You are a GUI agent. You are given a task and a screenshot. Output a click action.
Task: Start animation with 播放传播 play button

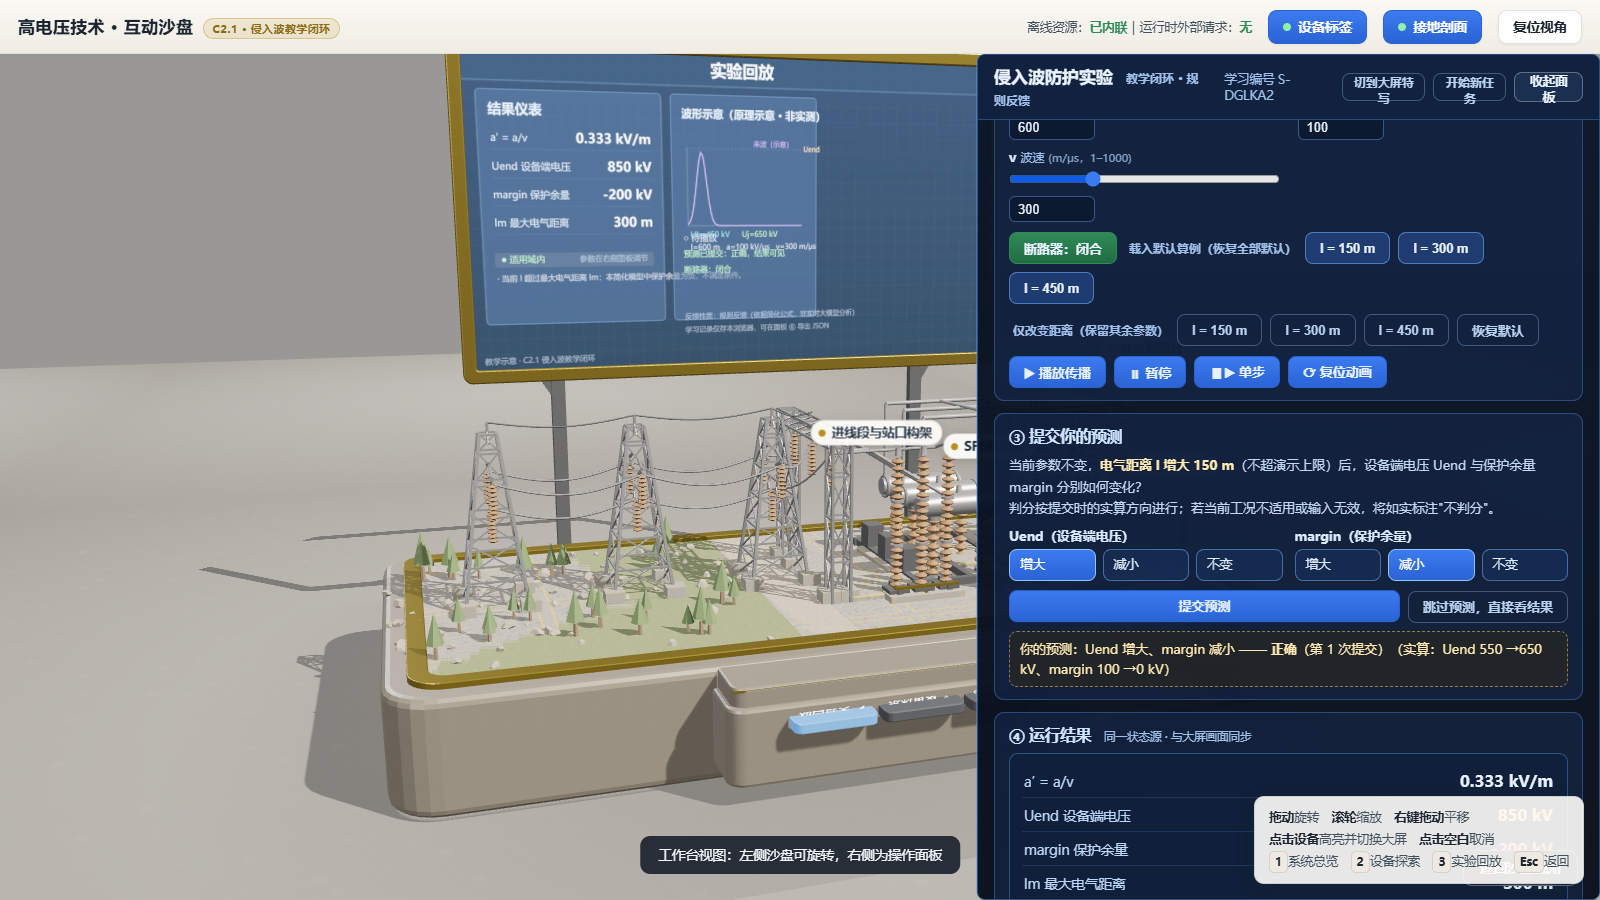click(x=1057, y=372)
